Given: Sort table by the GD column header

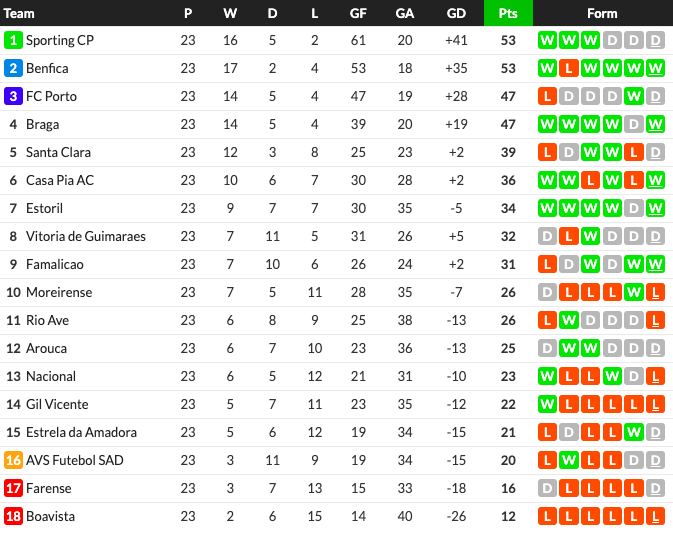Looking at the screenshot, I should tap(456, 13).
